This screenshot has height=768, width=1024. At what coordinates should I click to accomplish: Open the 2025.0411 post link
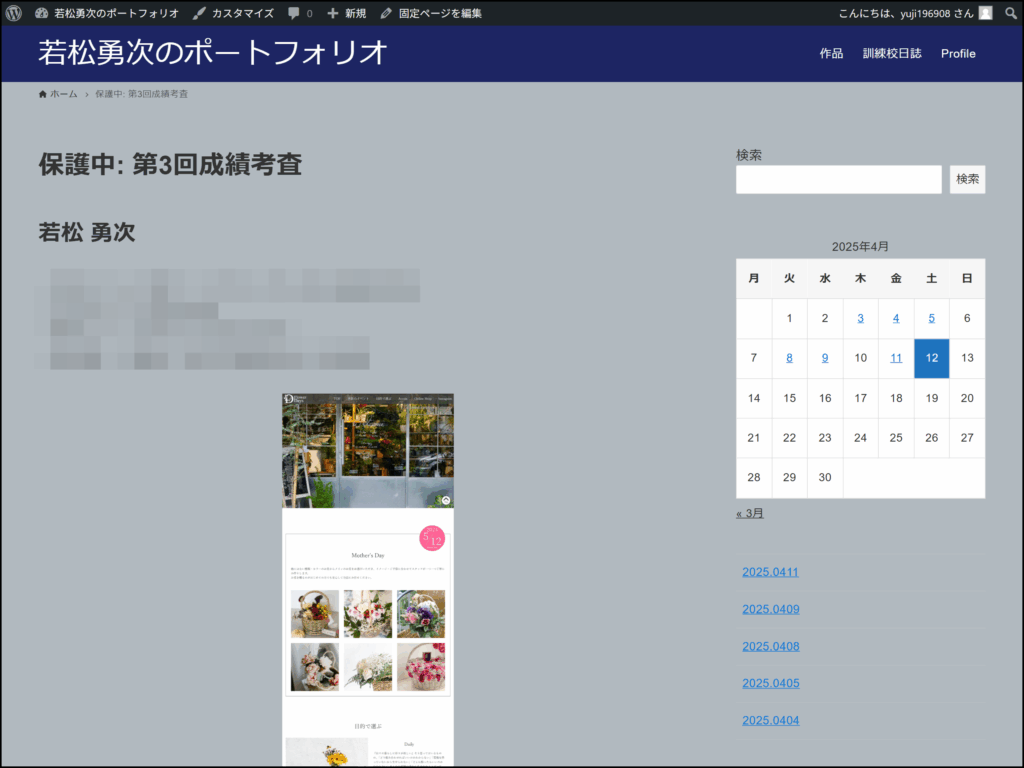pyautogui.click(x=770, y=572)
